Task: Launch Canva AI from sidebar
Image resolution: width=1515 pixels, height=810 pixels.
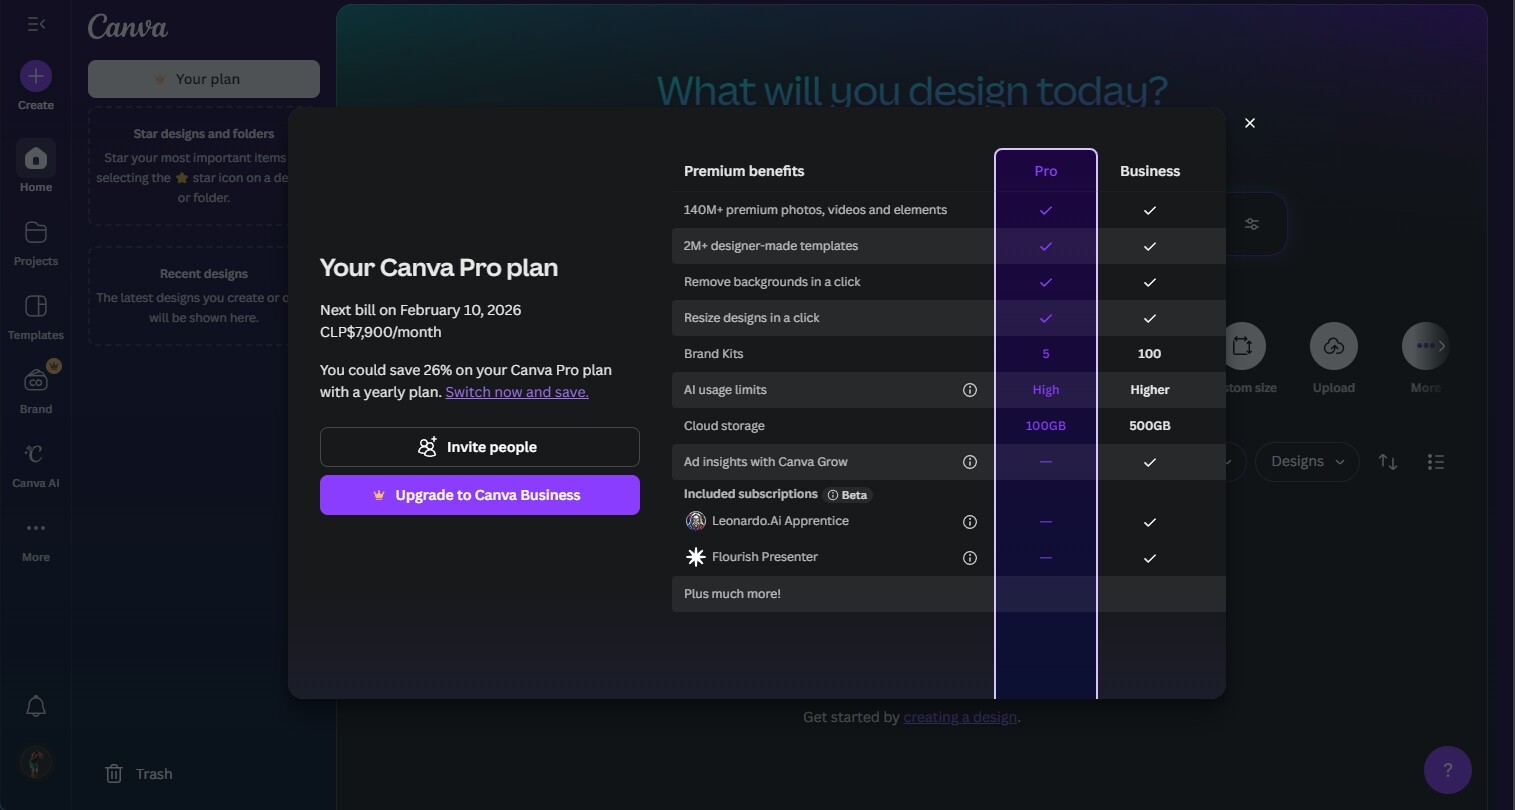Action: pos(36,455)
